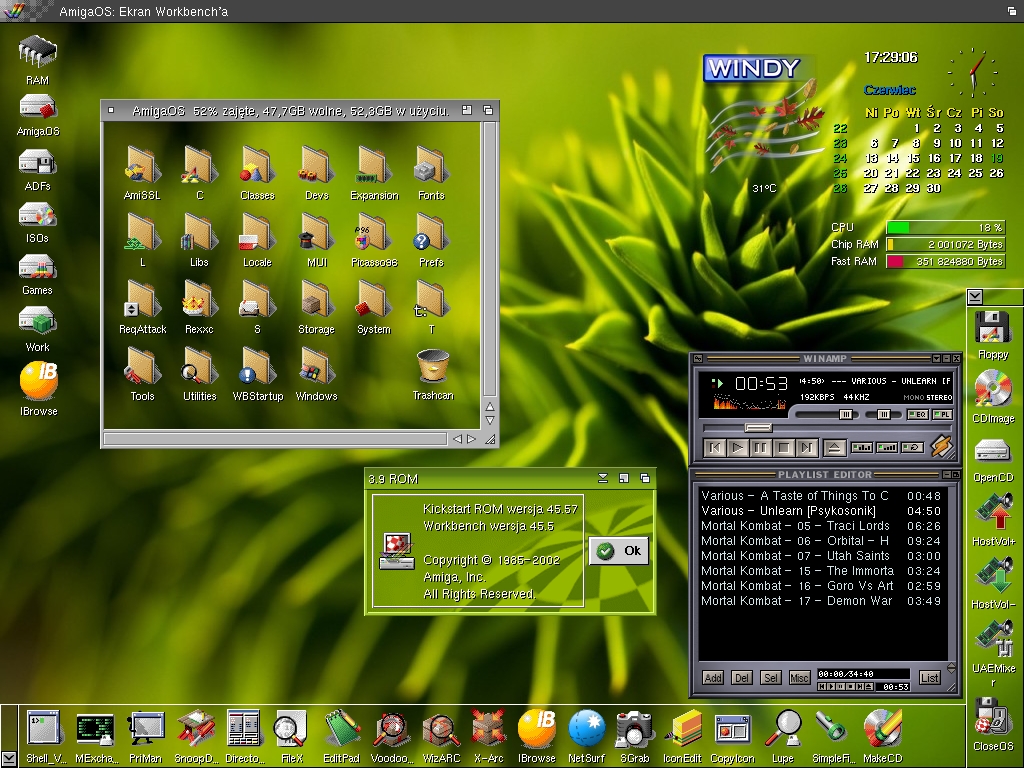The height and width of the screenshot is (768, 1024).
Task: Click the Floppy icon in right dock
Action: point(993,335)
